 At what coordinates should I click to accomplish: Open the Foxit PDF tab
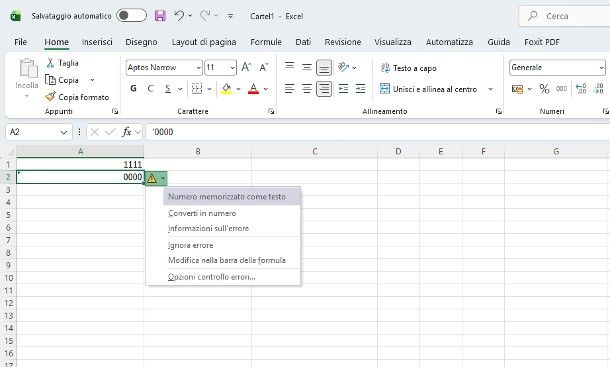pyautogui.click(x=542, y=42)
